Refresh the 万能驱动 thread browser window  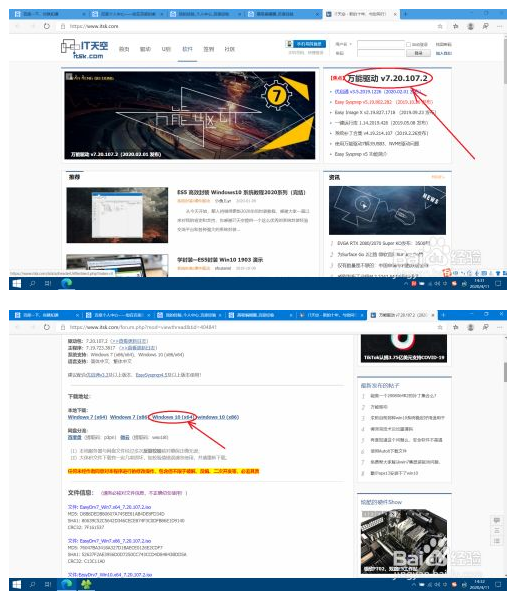[47, 327]
